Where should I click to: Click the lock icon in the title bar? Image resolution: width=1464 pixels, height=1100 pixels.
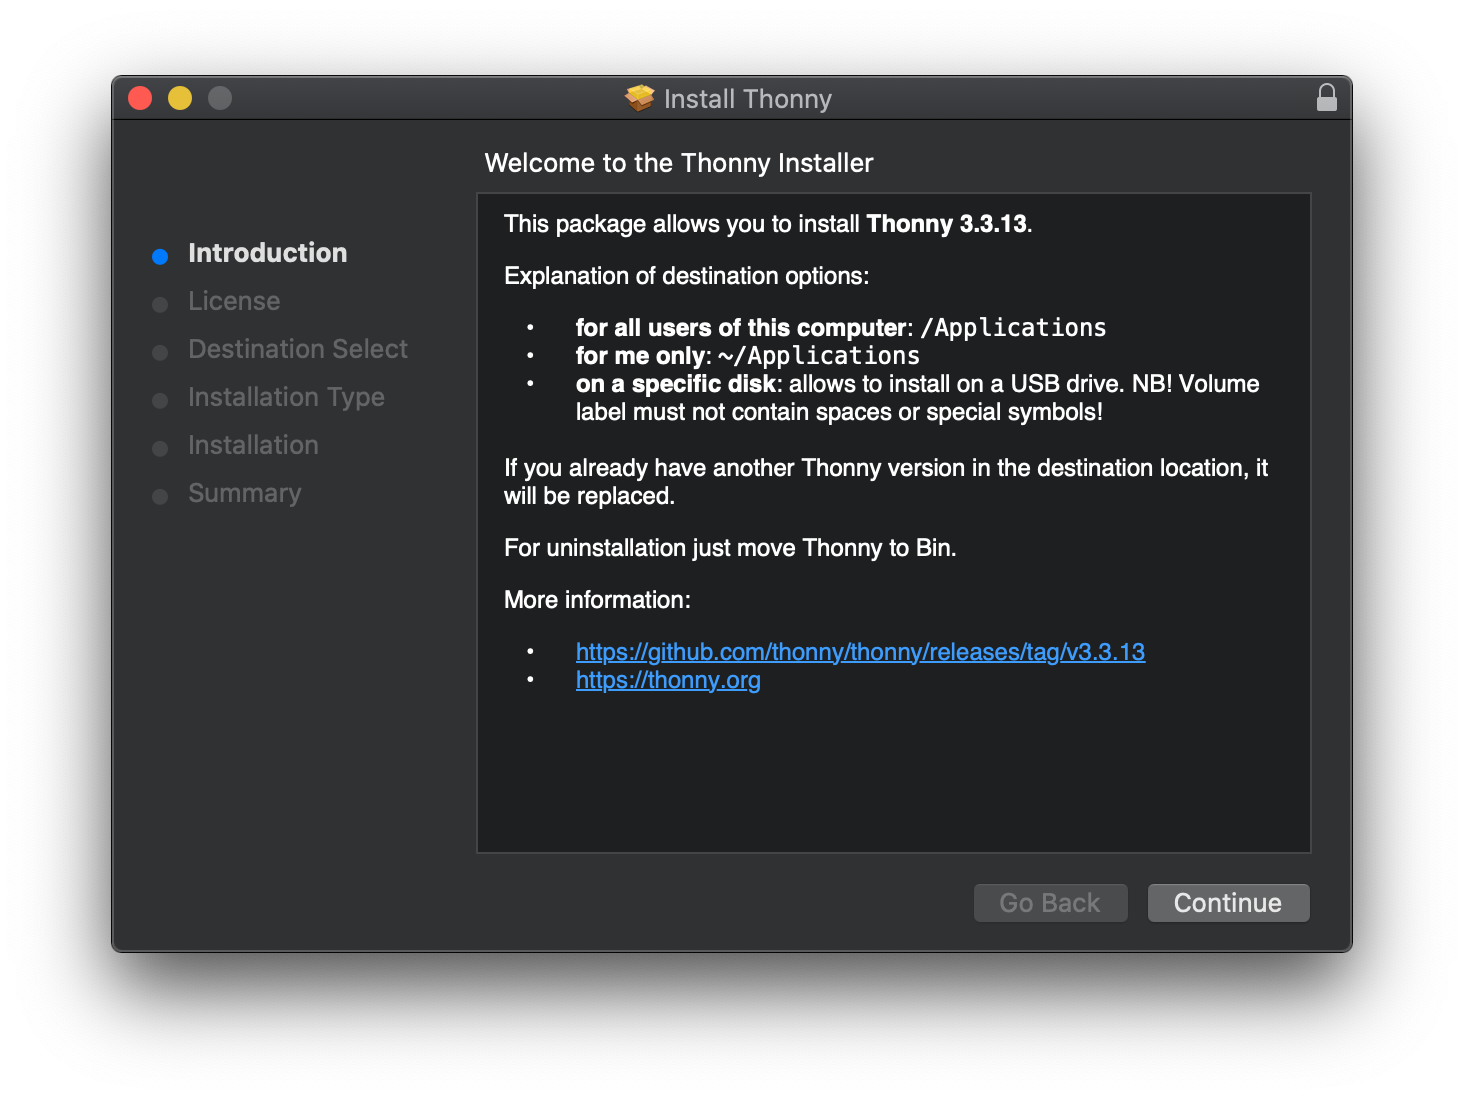(1326, 98)
